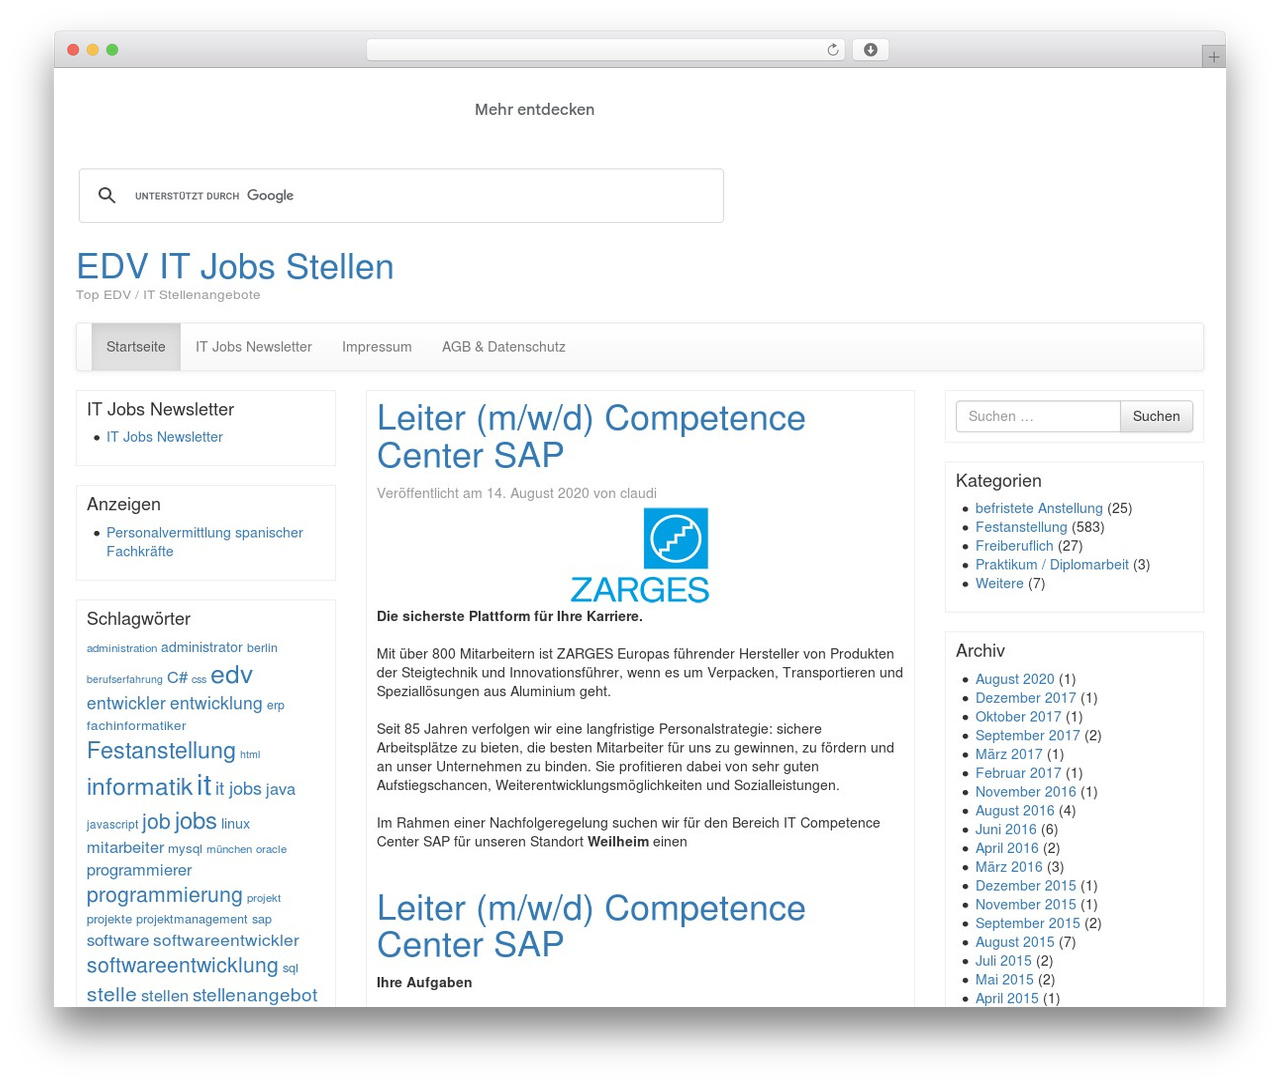Open the August 2015 archive
Viewport: 1280px width, 1084px height.
[x=1015, y=942]
